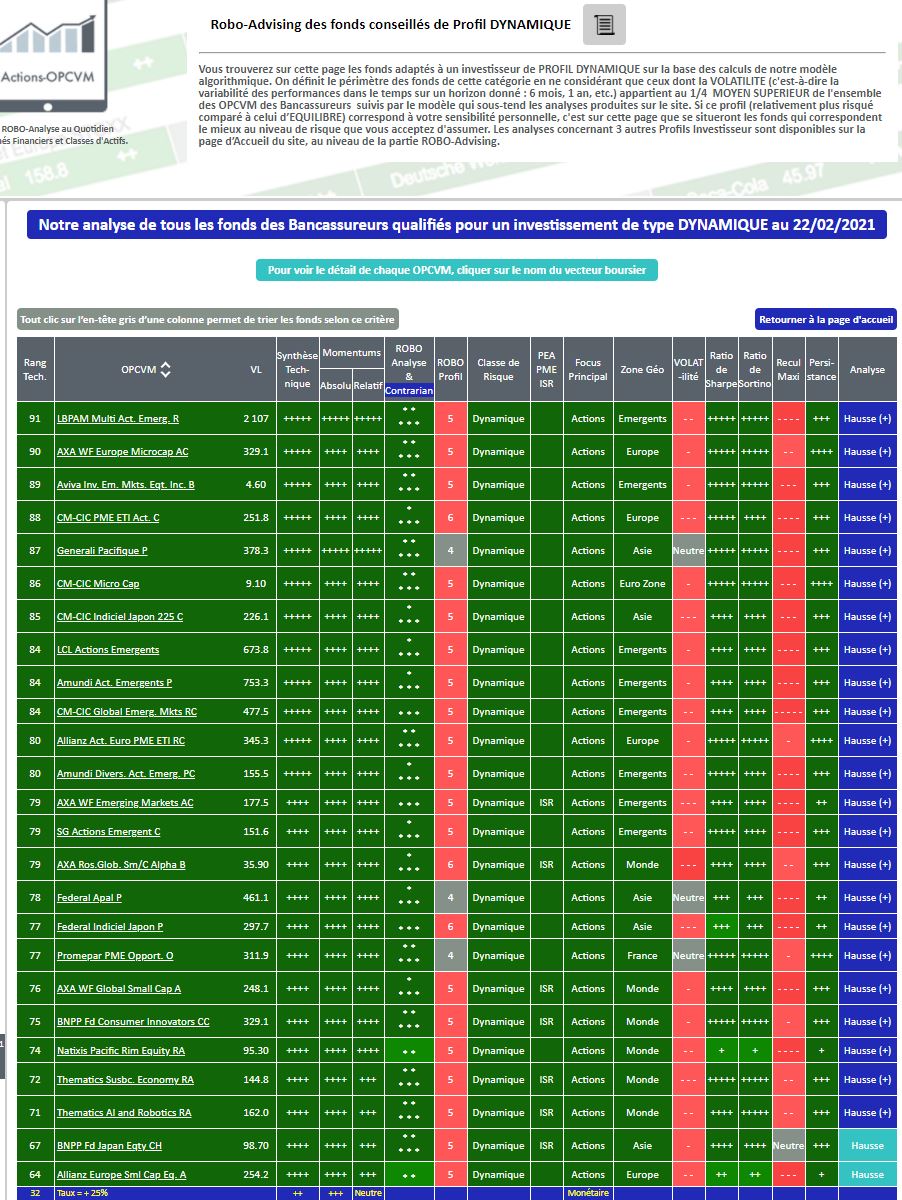Screen dimensions: 902x1200
Task: Open SG Actions Emergent C link
Action: pos(109,832)
